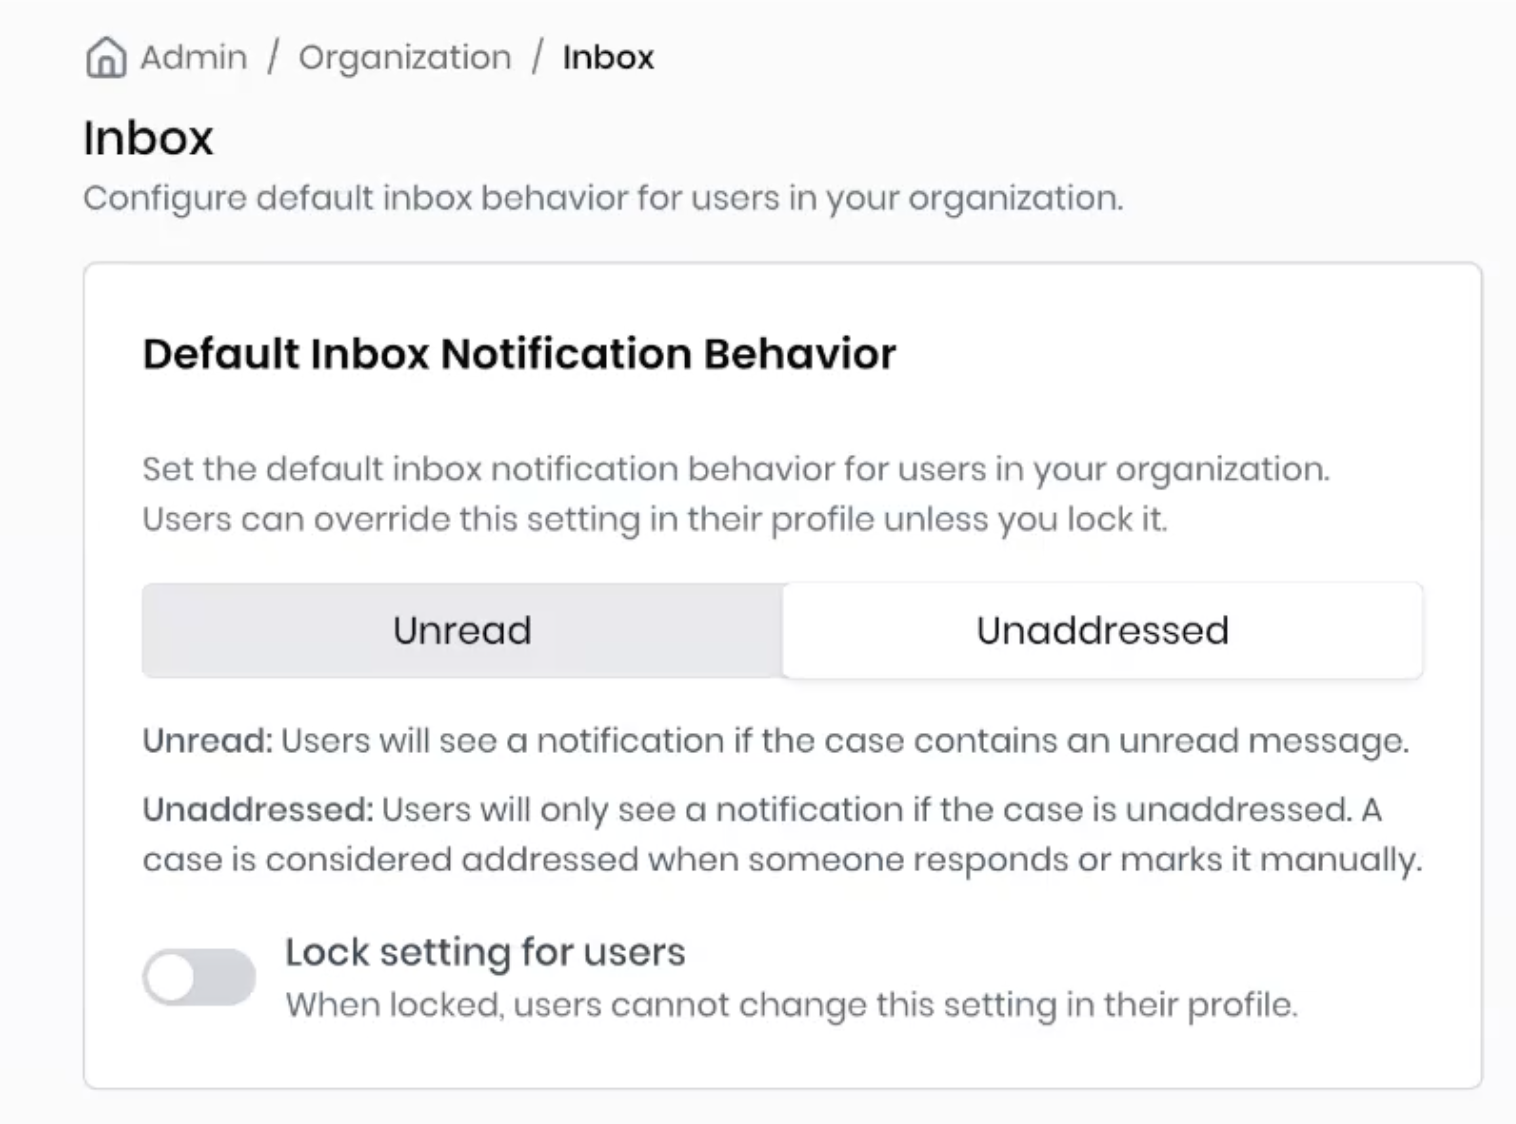The width and height of the screenshot is (1516, 1124).
Task: Click the "Users can override this setting" line
Action: 654,520
